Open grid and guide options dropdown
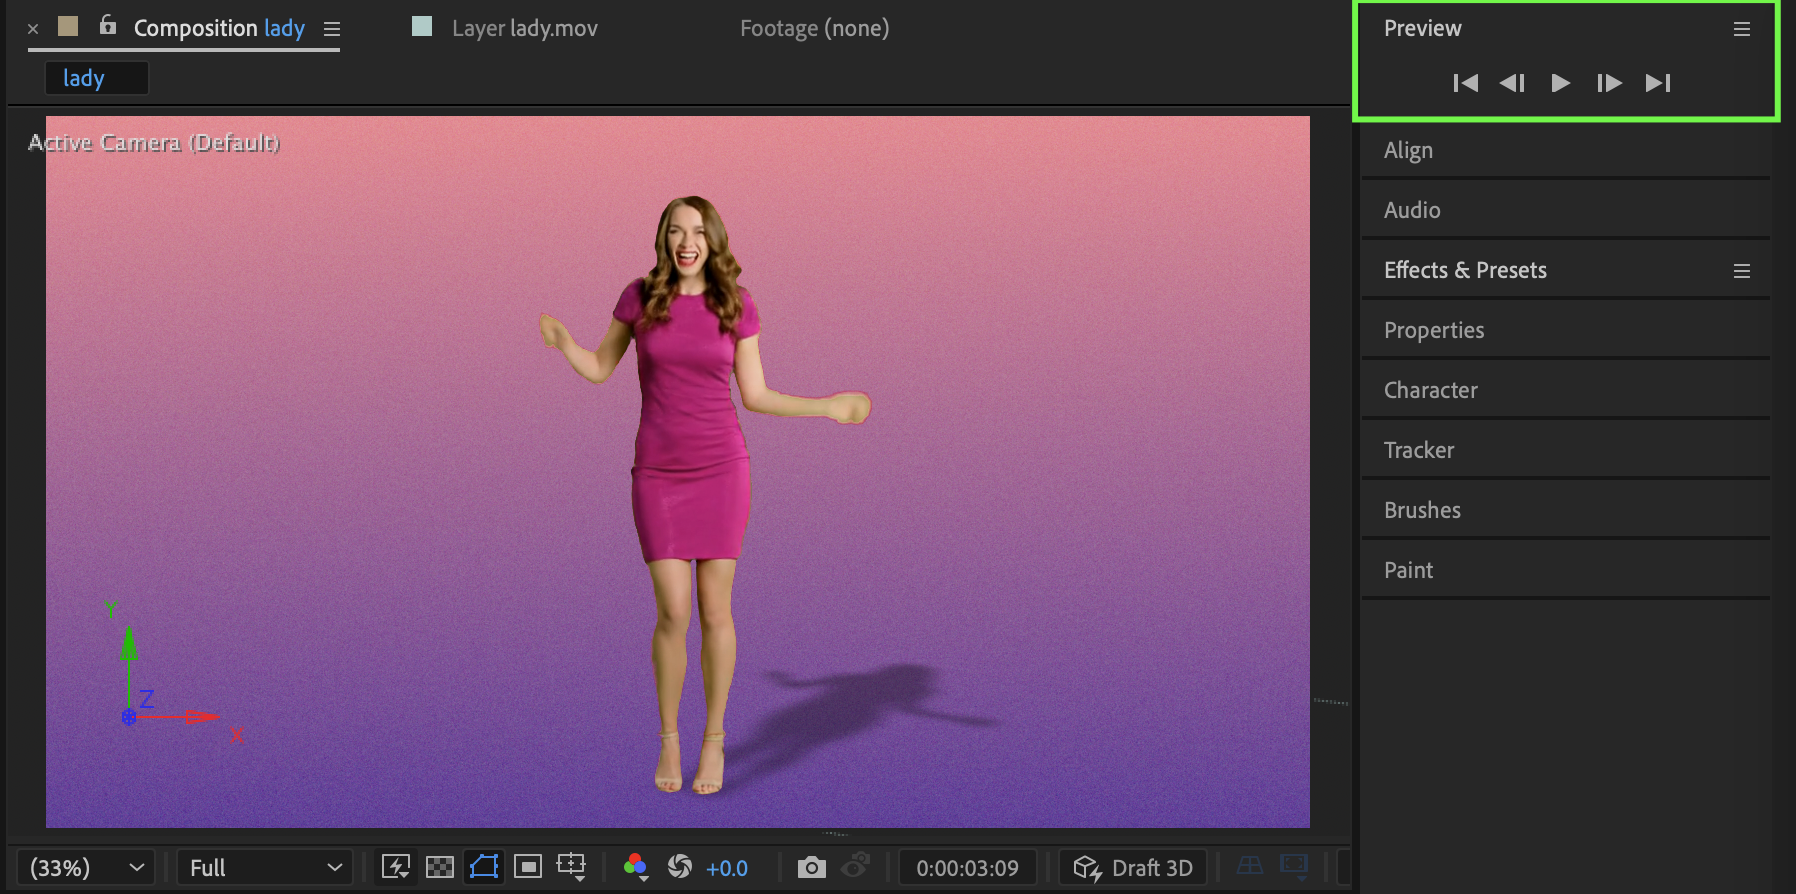This screenshot has height=894, width=1796. click(x=571, y=867)
